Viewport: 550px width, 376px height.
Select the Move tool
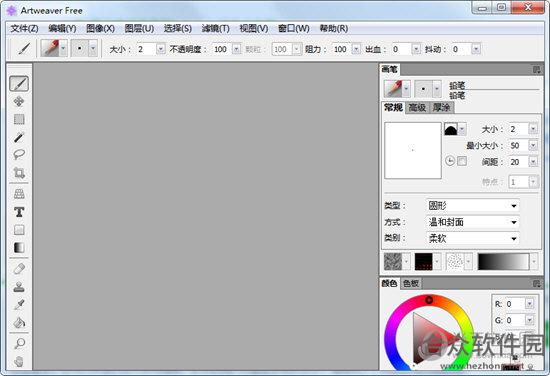[x=19, y=101]
